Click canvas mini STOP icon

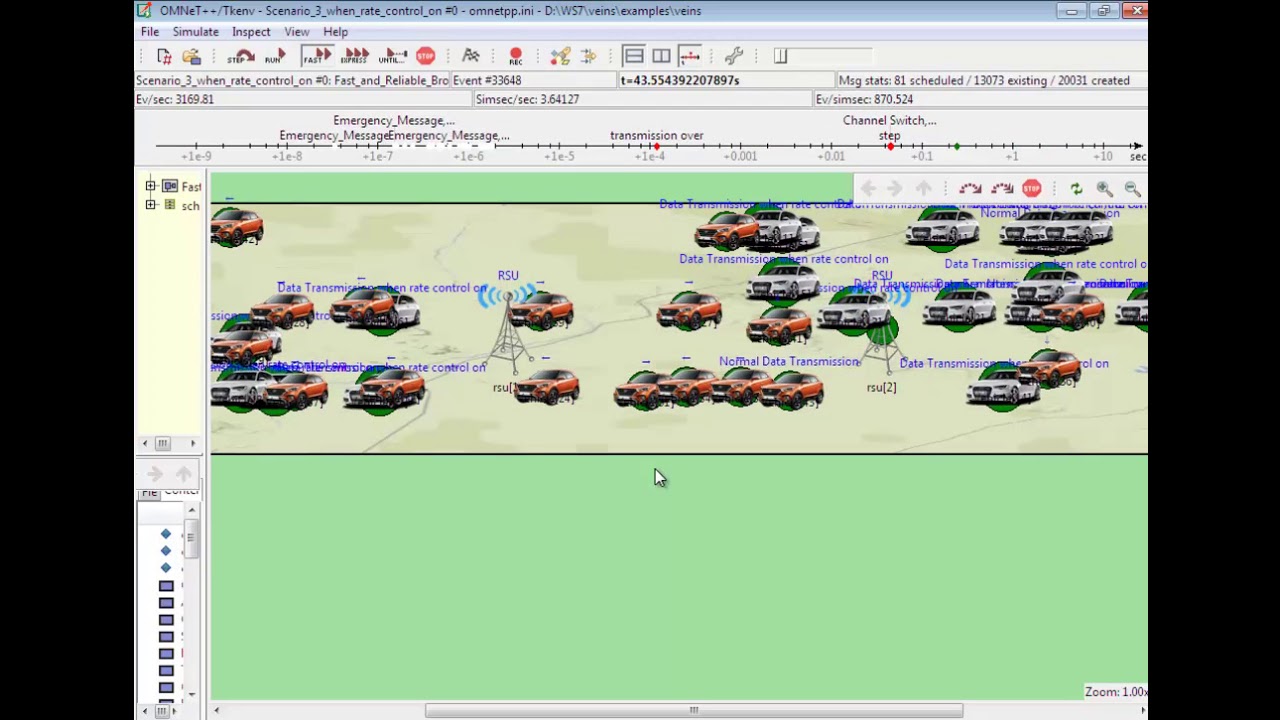pos(1032,188)
